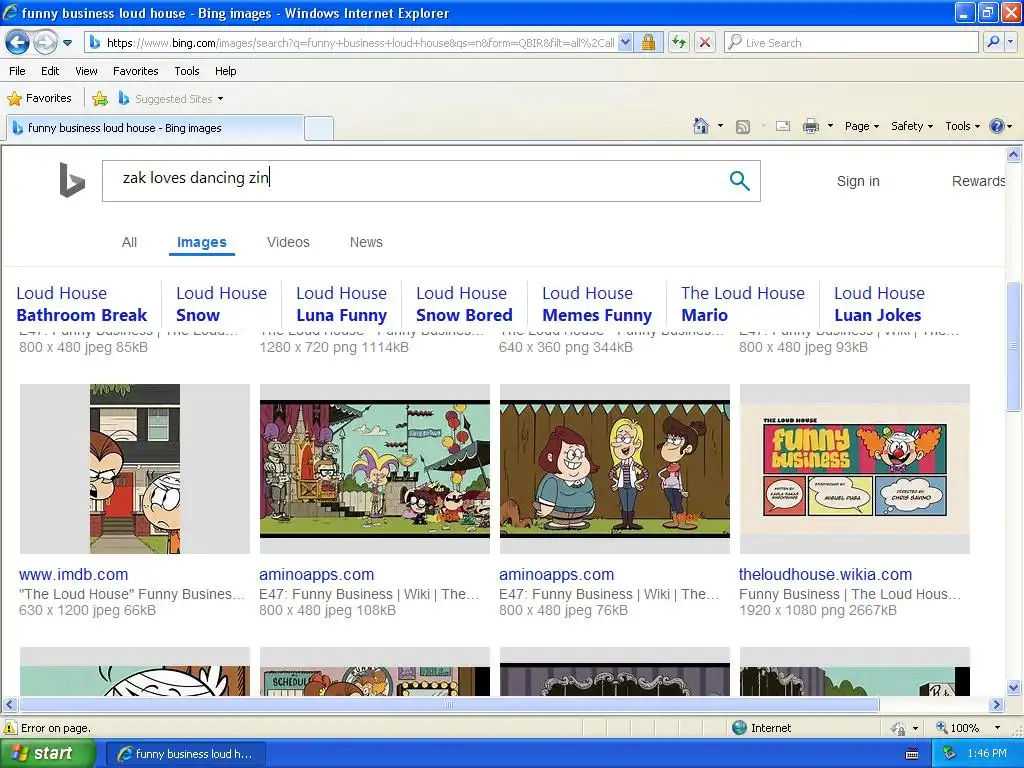Click the Print icon

810,126
